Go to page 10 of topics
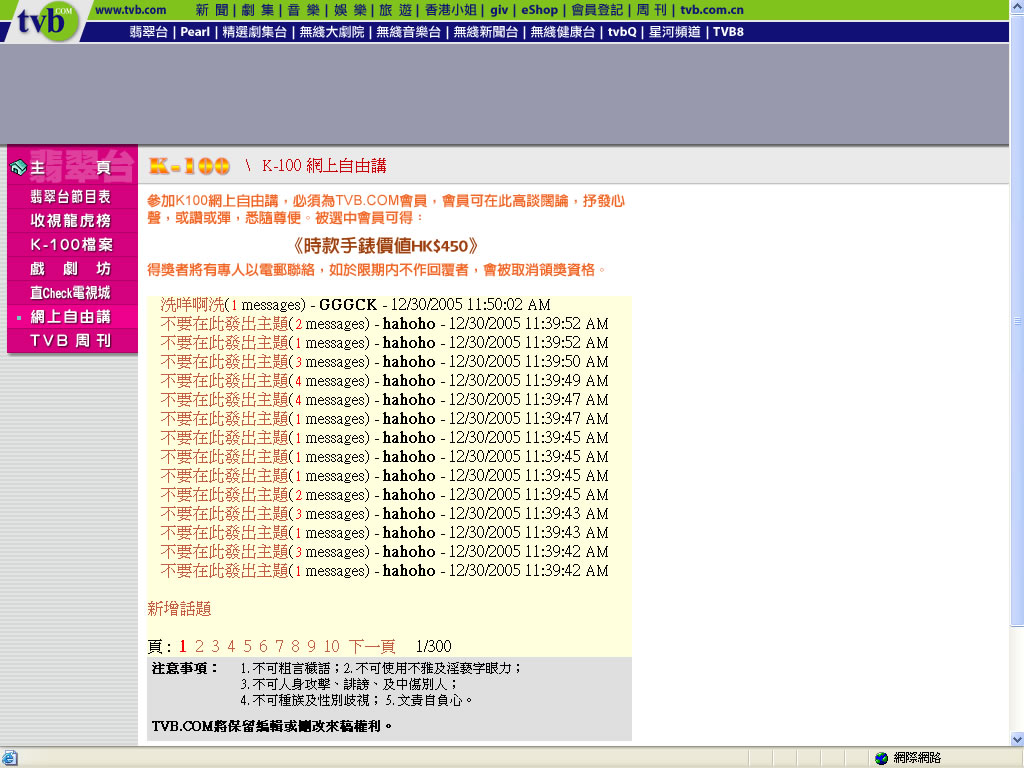Viewport: 1024px width, 768px height. coord(332,647)
